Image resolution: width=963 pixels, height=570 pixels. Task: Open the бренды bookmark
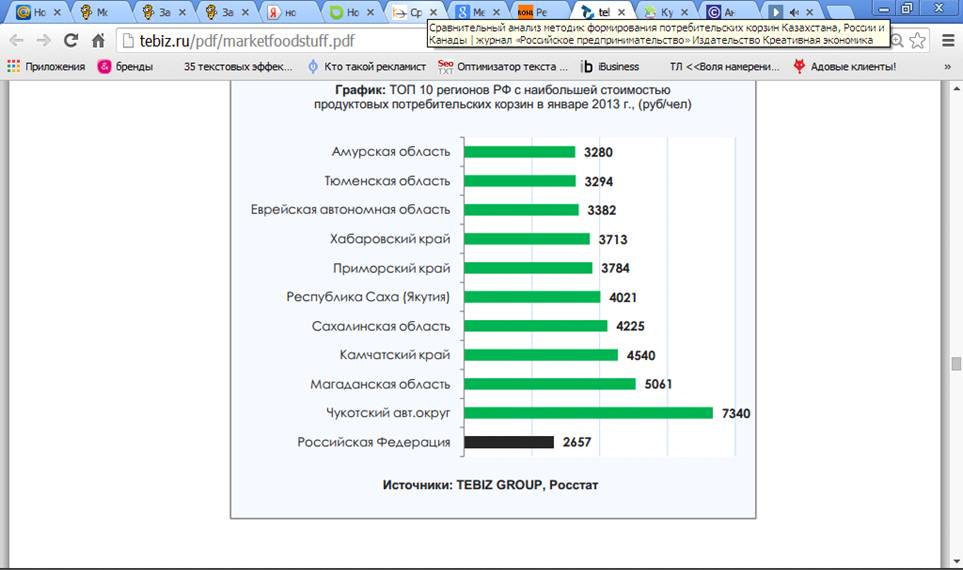[x=125, y=66]
